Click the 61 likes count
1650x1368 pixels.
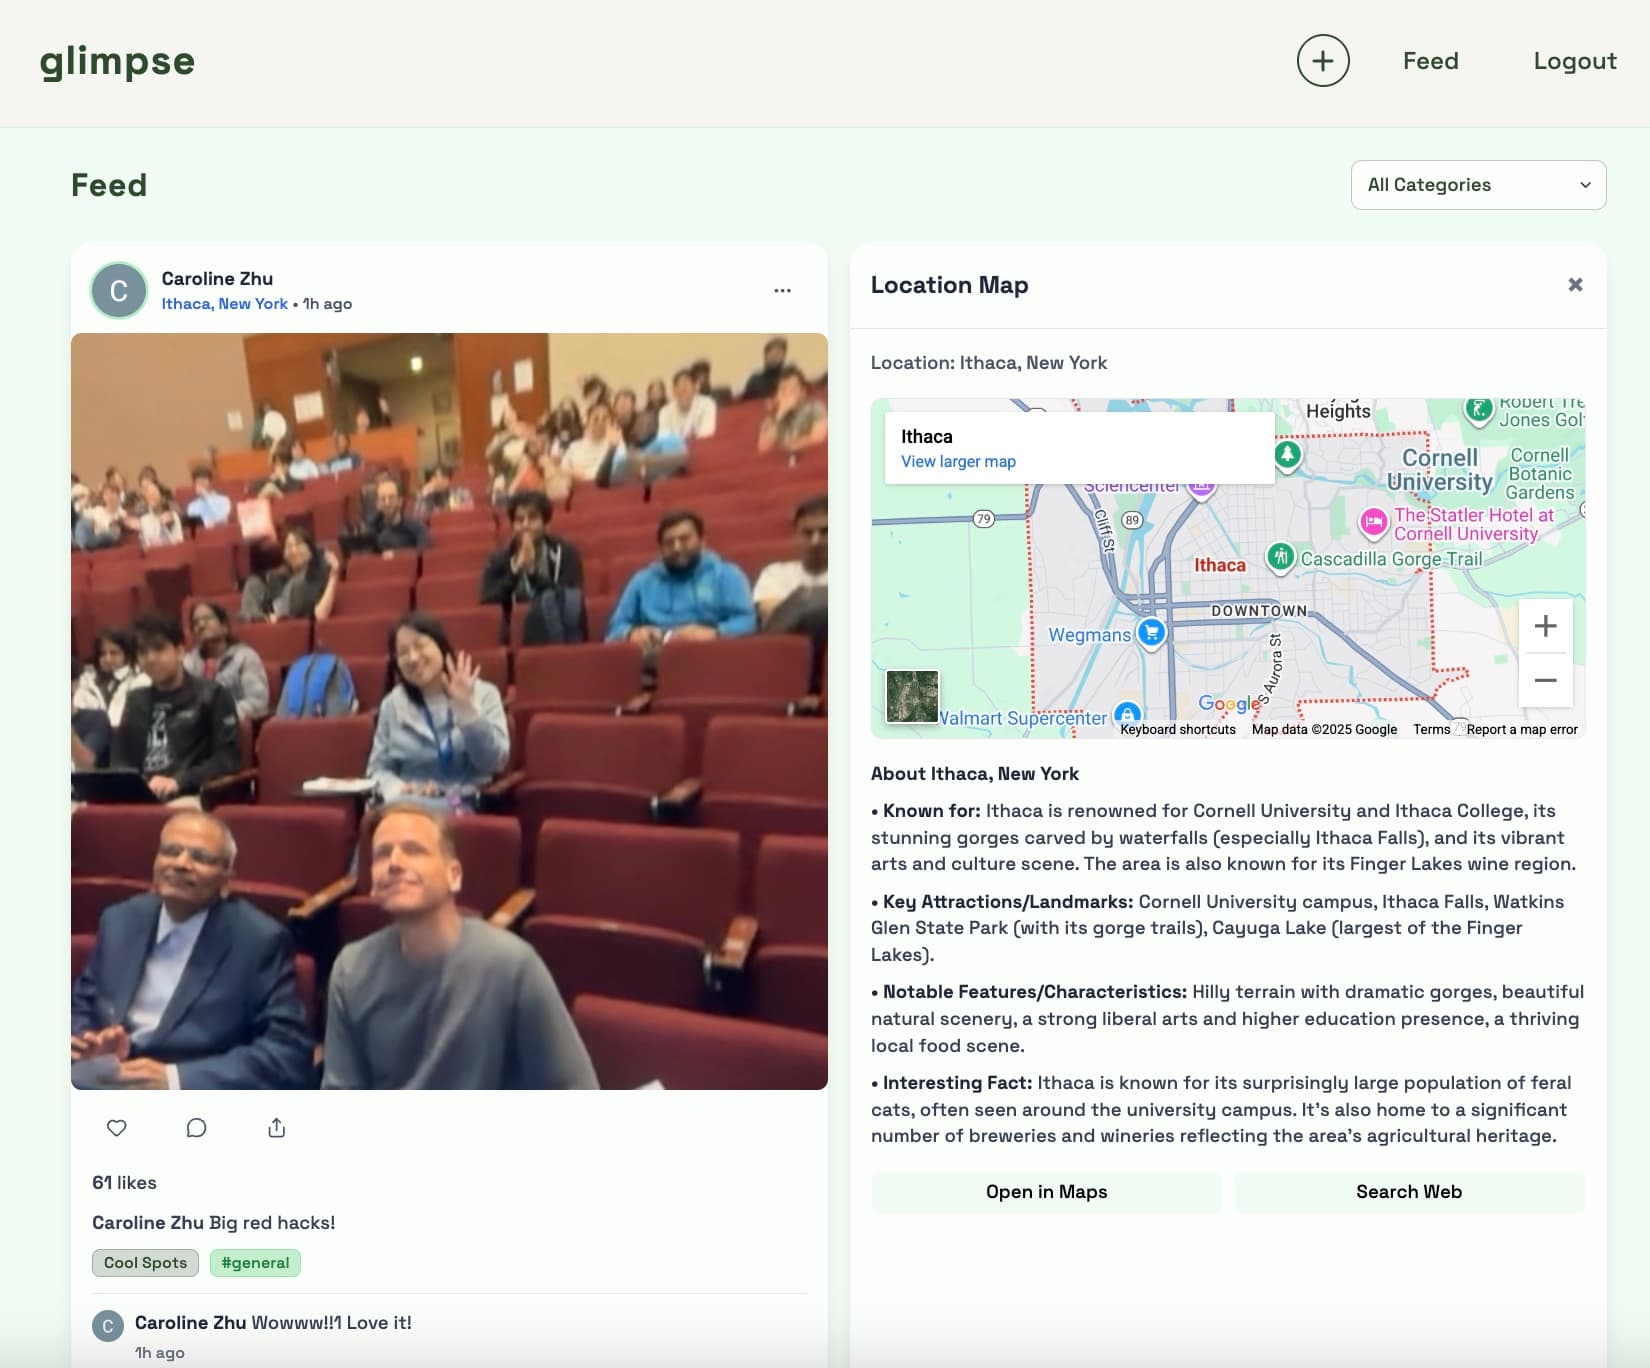coord(124,1183)
